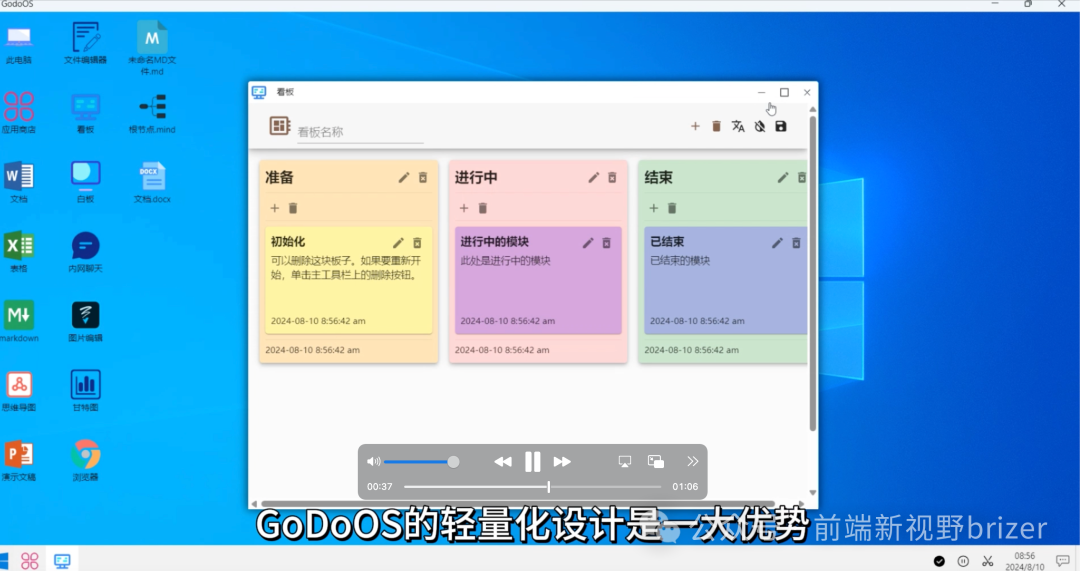Adjust the video volume slider
This screenshot has width=1080, height=571.
pyautogui.click(x=422, y=461)
